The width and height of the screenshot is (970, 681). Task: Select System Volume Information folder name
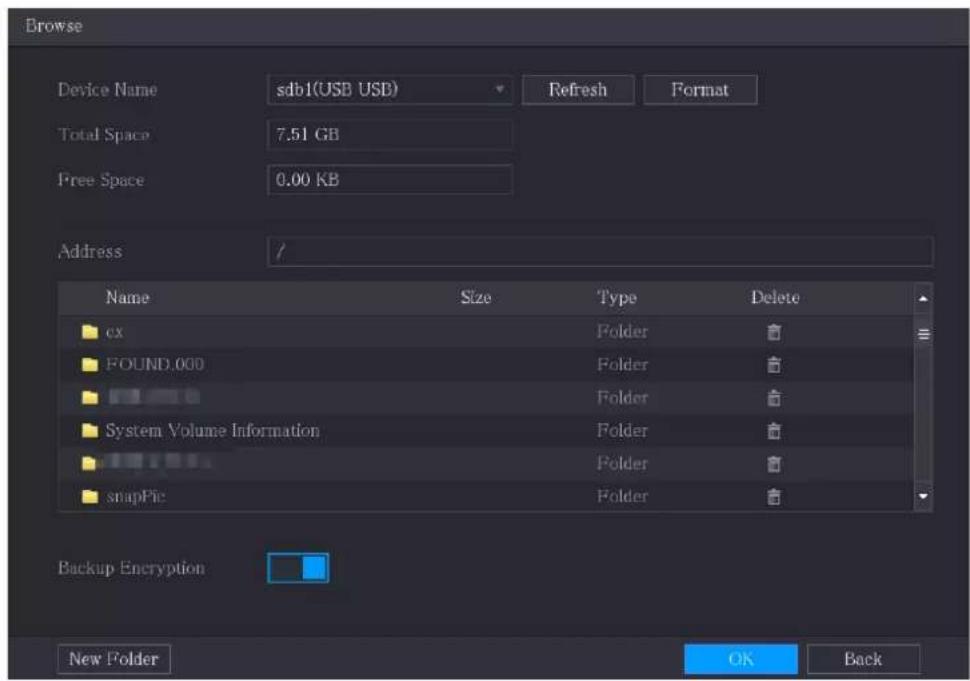(212, 430)
